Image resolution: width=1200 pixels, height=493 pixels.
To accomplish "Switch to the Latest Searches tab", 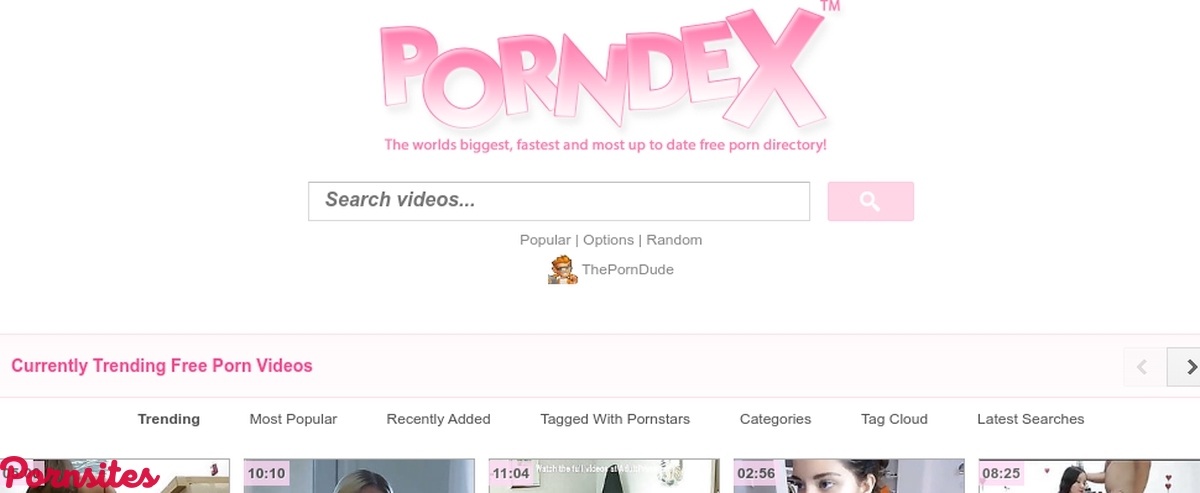I will pyautogui.click(x=1031, y=419).
